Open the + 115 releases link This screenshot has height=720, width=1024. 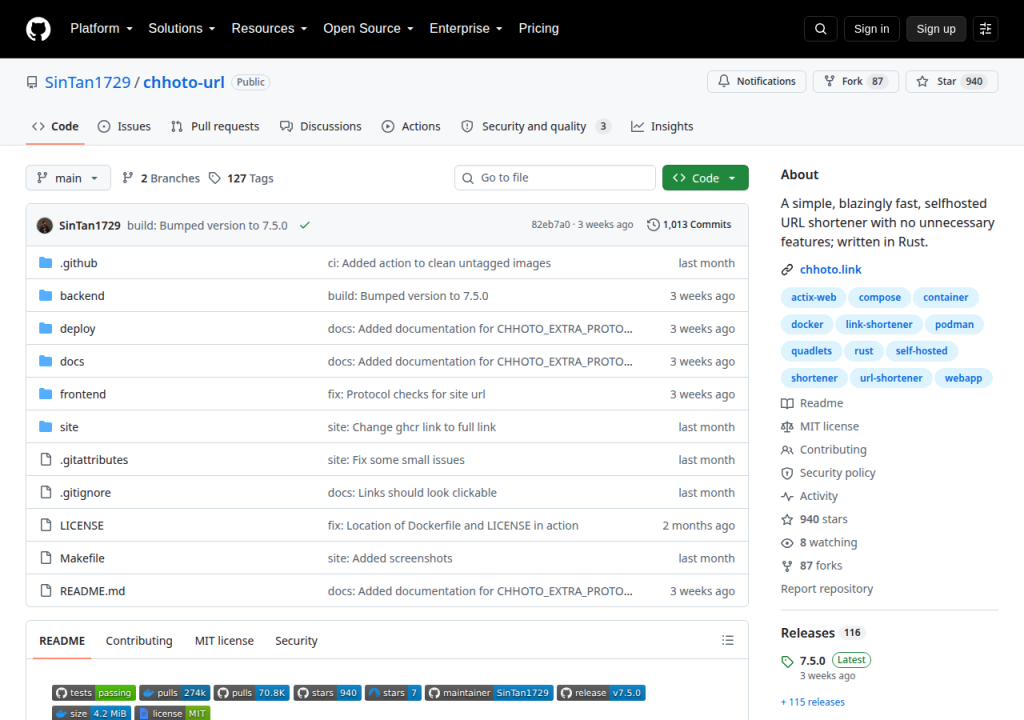[812, 702]
